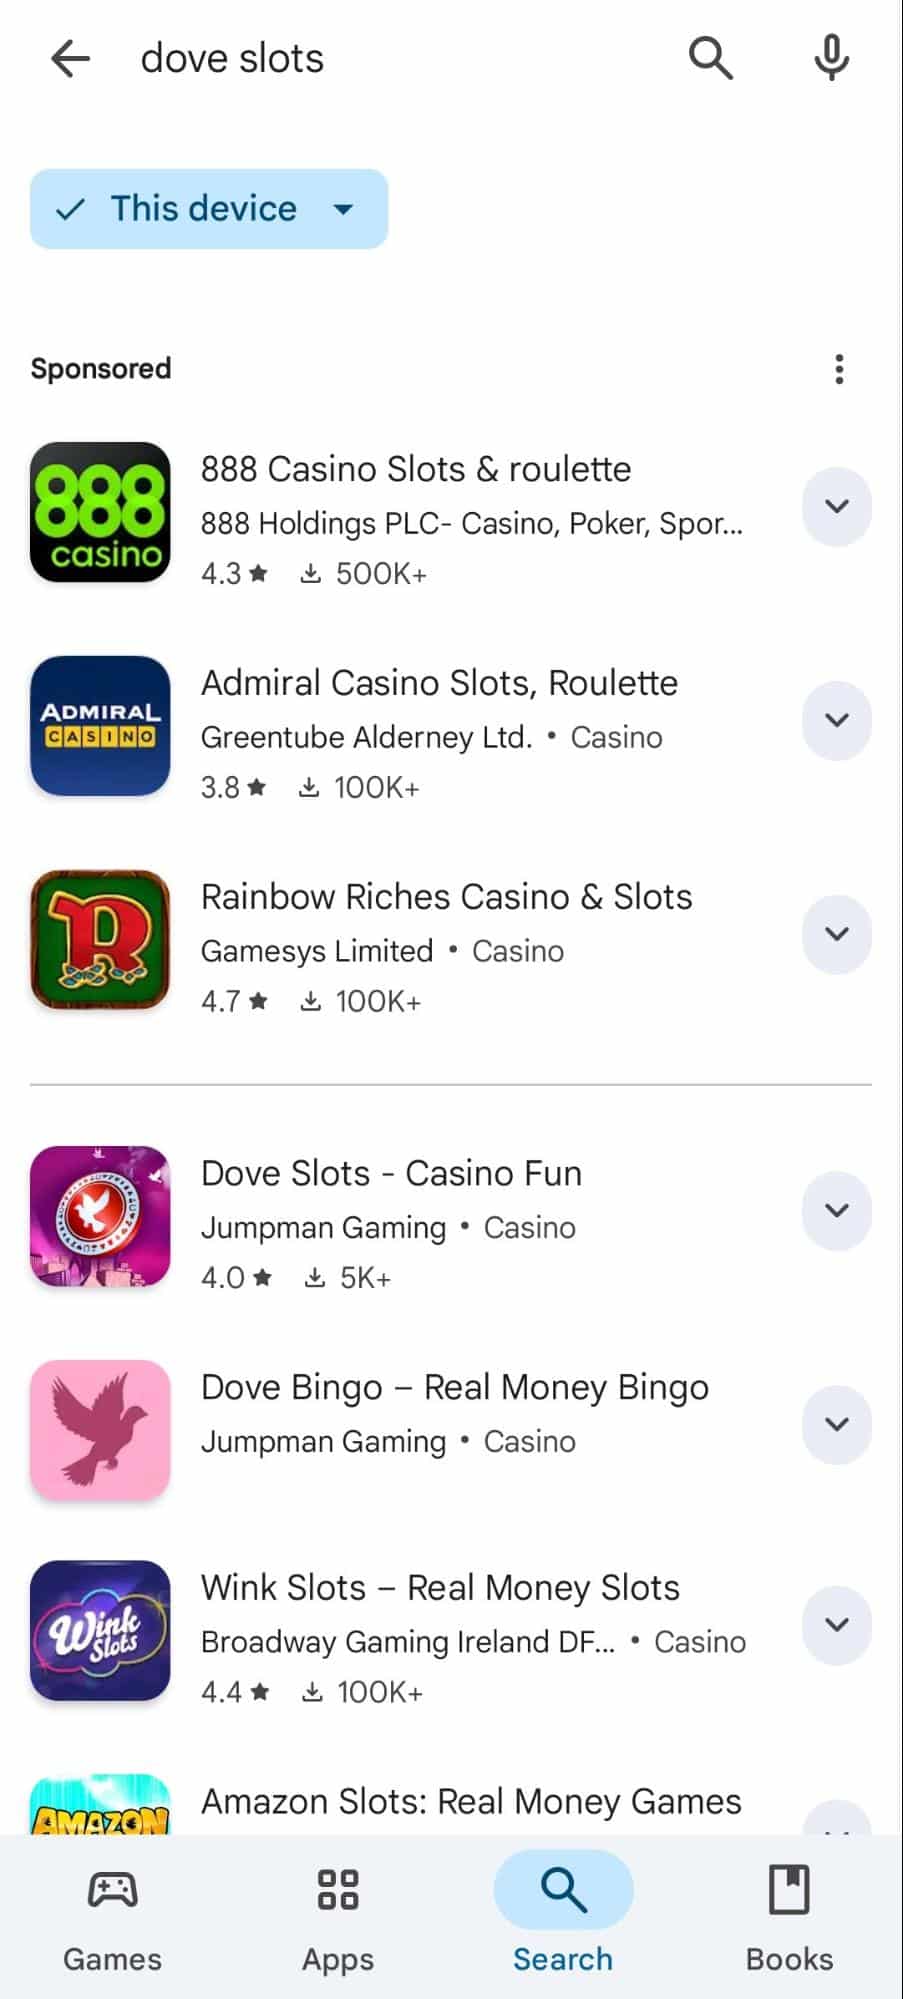903x1999 pixels.
Task: Toggle the This device filter chip
Action: (208, 209)
